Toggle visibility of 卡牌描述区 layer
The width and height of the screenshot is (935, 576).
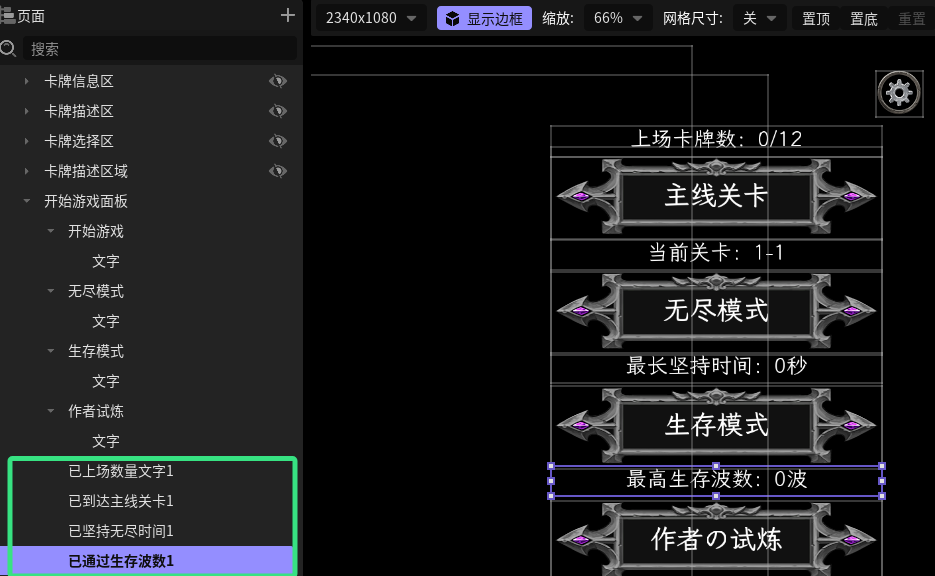coord(278,111)
